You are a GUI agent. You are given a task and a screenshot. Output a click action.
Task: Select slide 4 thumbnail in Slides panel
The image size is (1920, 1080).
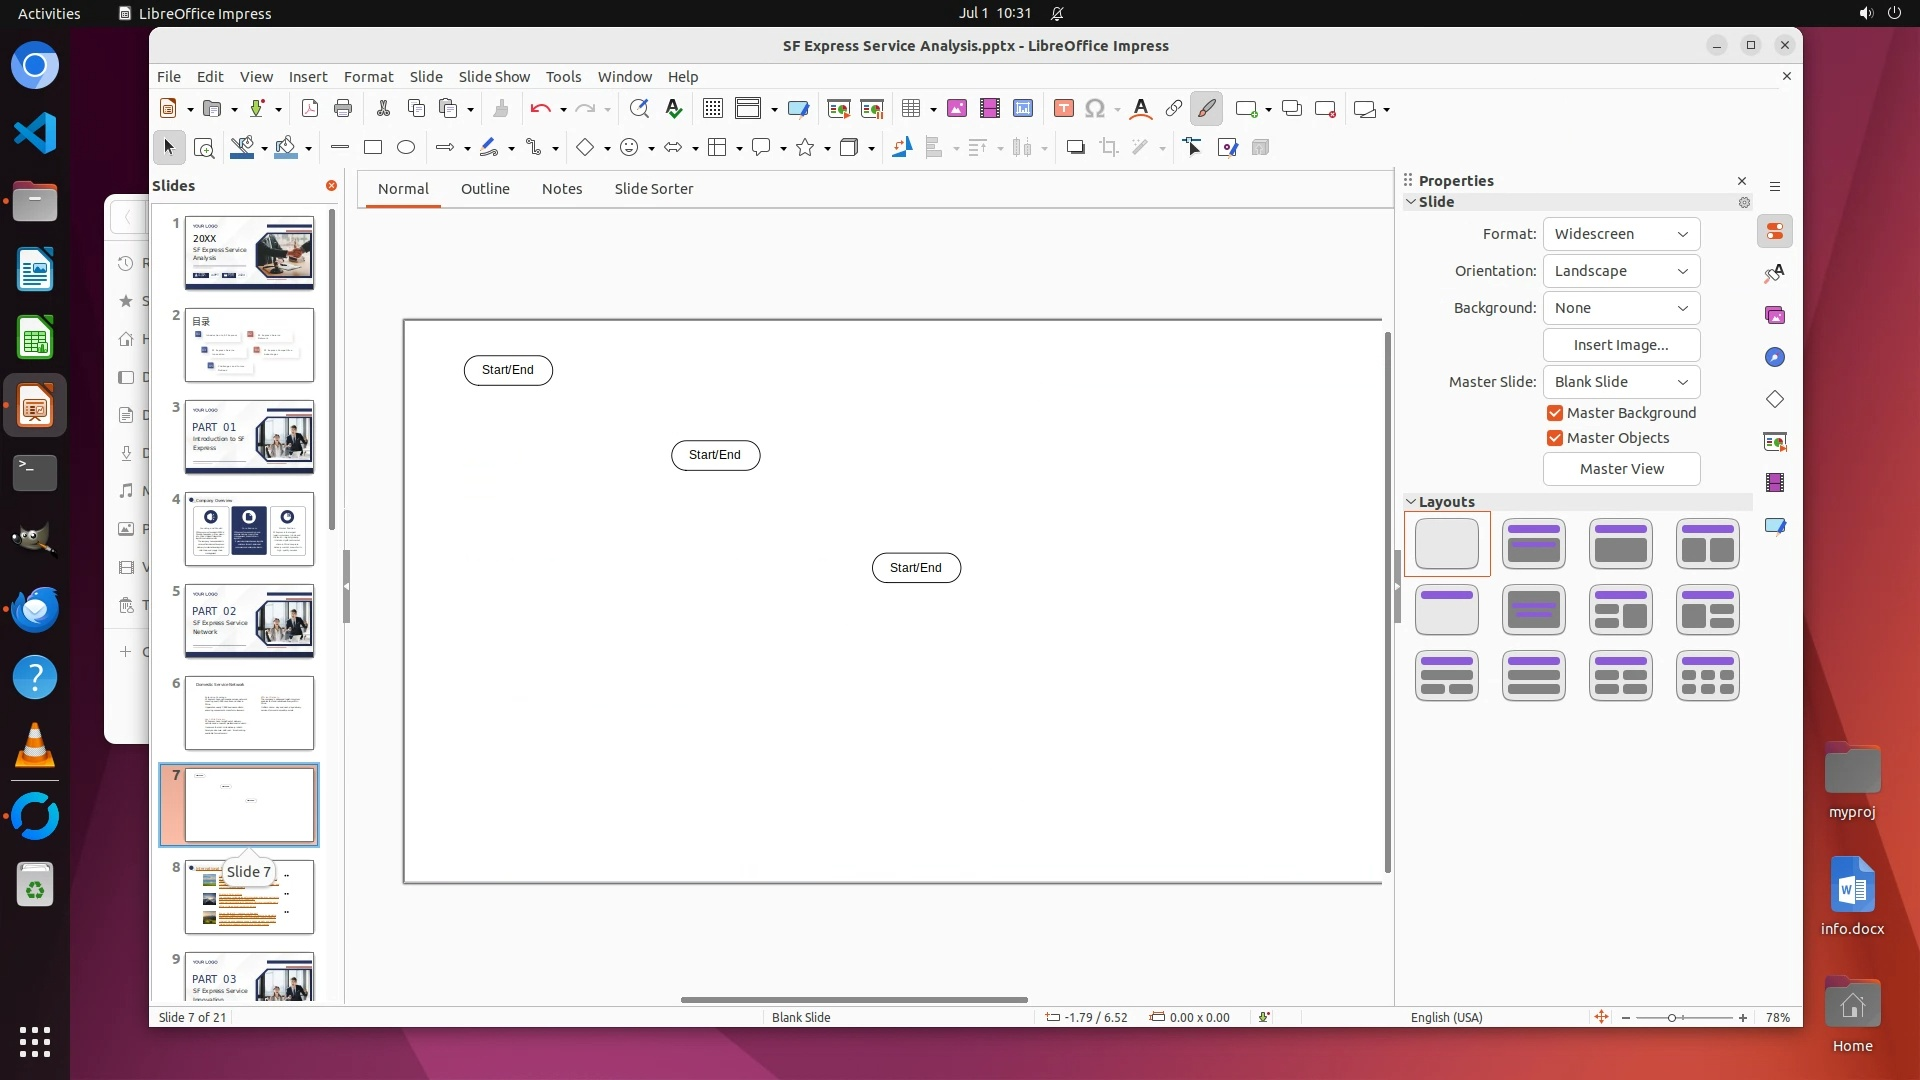click(249, 529)
